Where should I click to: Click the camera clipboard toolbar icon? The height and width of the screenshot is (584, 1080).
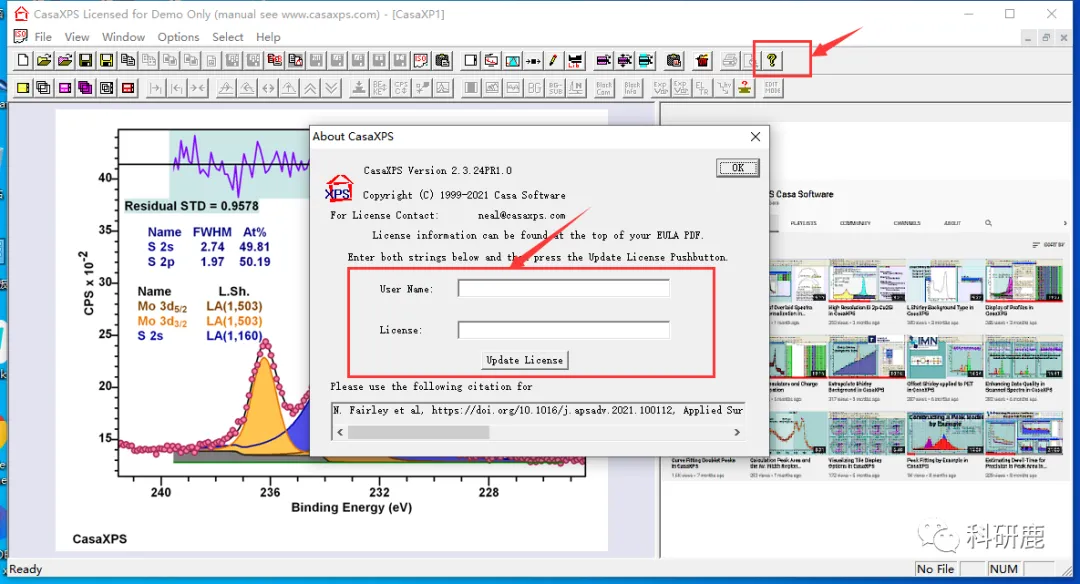674,61
